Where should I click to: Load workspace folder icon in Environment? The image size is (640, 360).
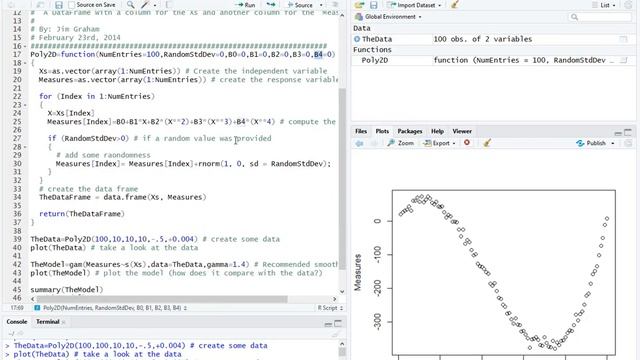[359, 5]
